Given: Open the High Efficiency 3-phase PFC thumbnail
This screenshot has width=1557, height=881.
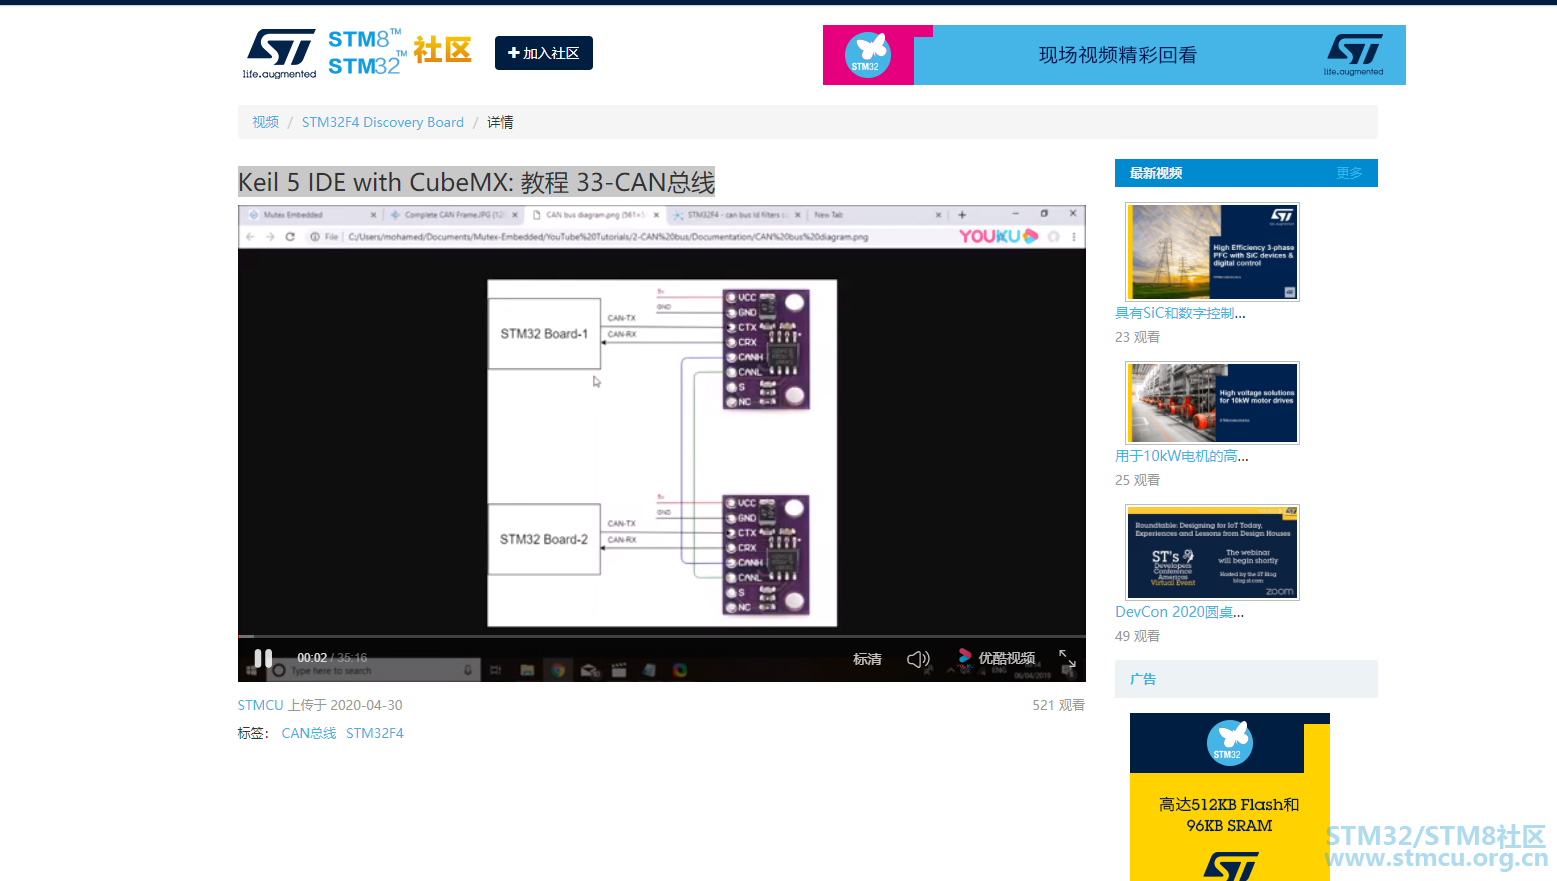Looking at the screenshot, I should point(1212,252).
